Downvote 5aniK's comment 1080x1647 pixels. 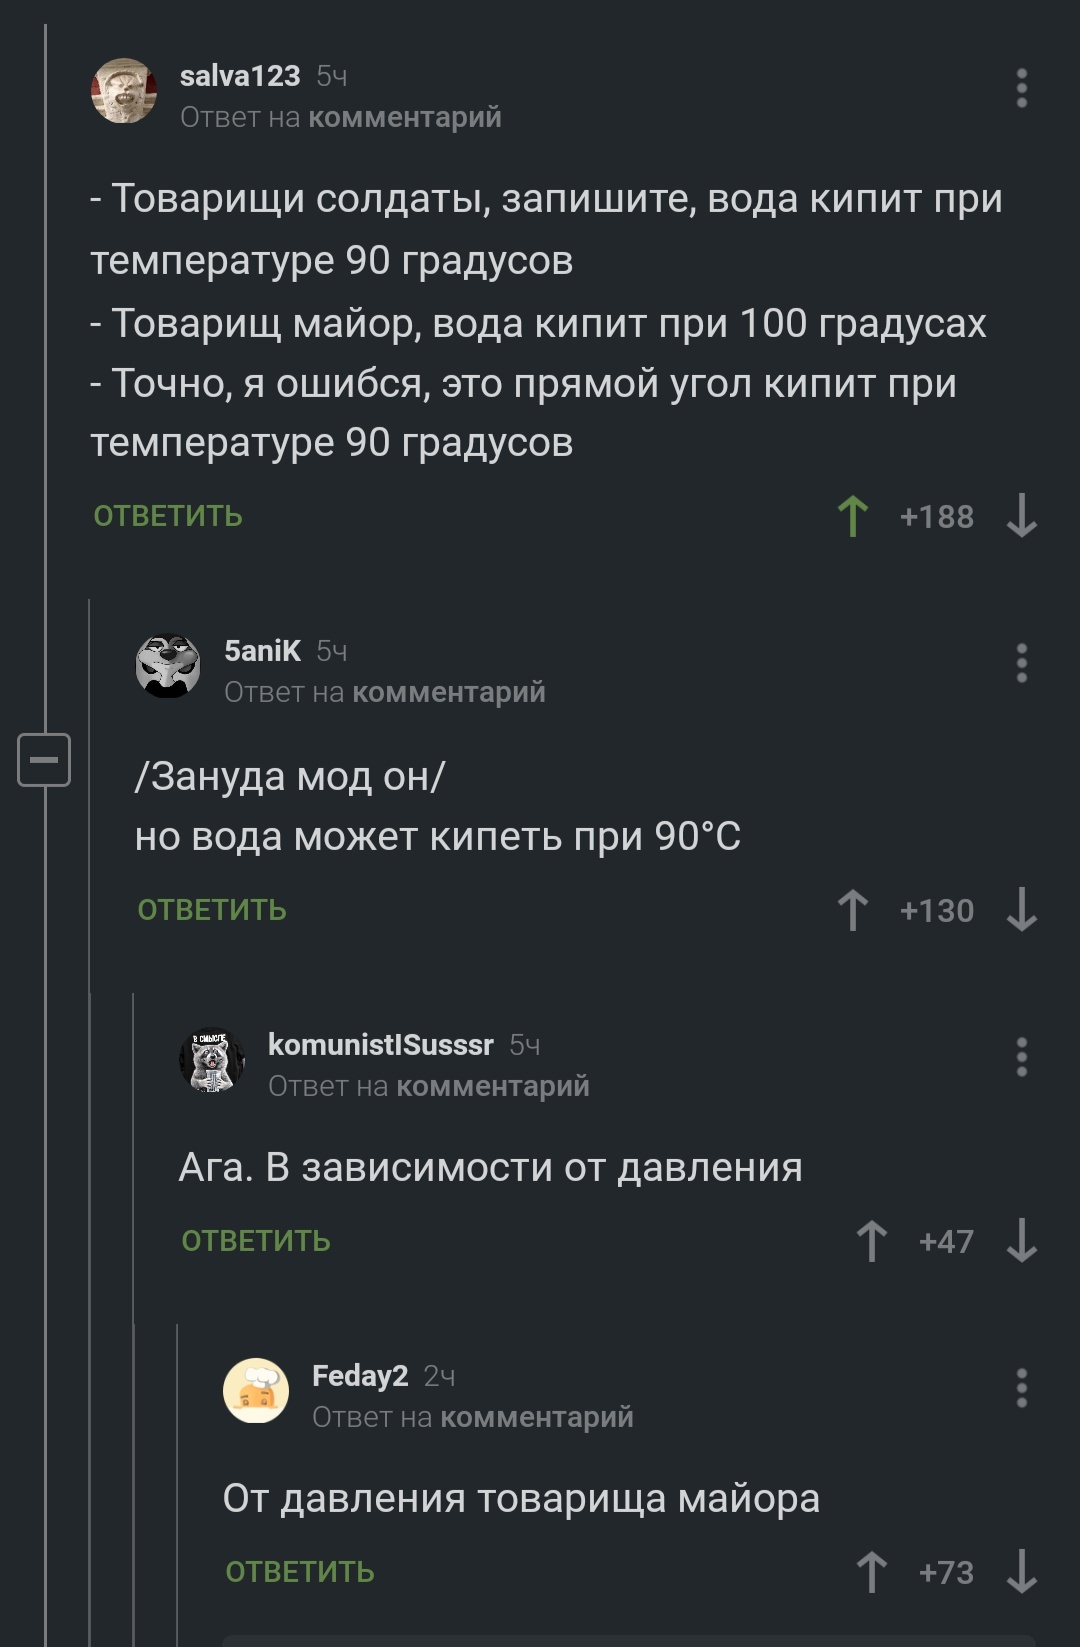coord(1021,910)
